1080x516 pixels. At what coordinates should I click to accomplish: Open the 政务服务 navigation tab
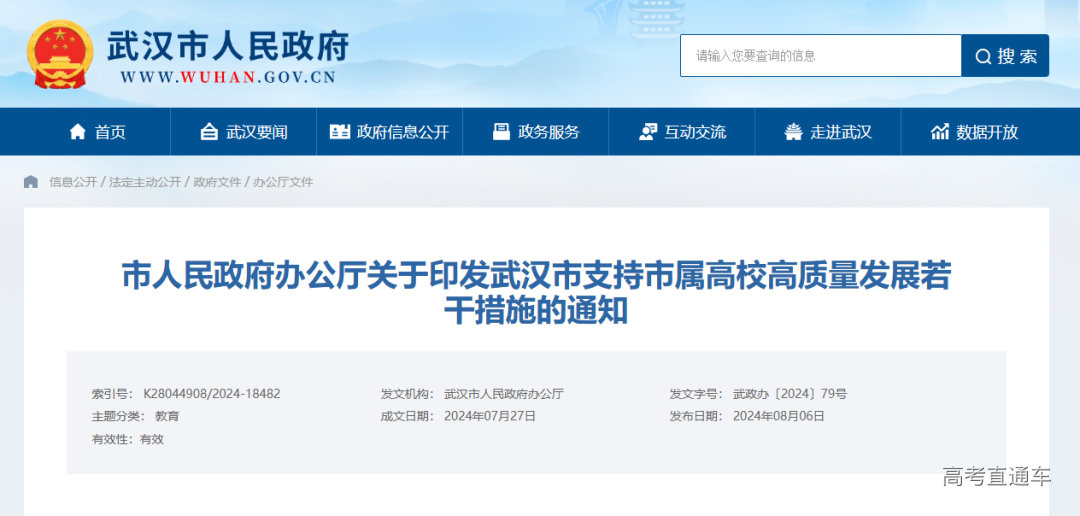[x=536, y=132]
